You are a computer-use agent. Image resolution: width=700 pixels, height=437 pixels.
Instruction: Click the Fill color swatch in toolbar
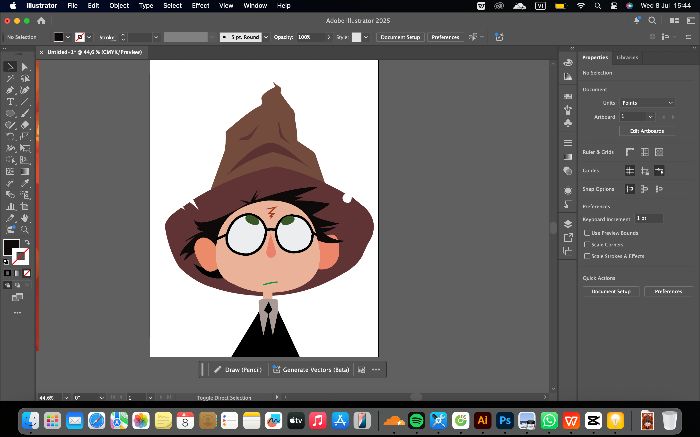[11, 247]
